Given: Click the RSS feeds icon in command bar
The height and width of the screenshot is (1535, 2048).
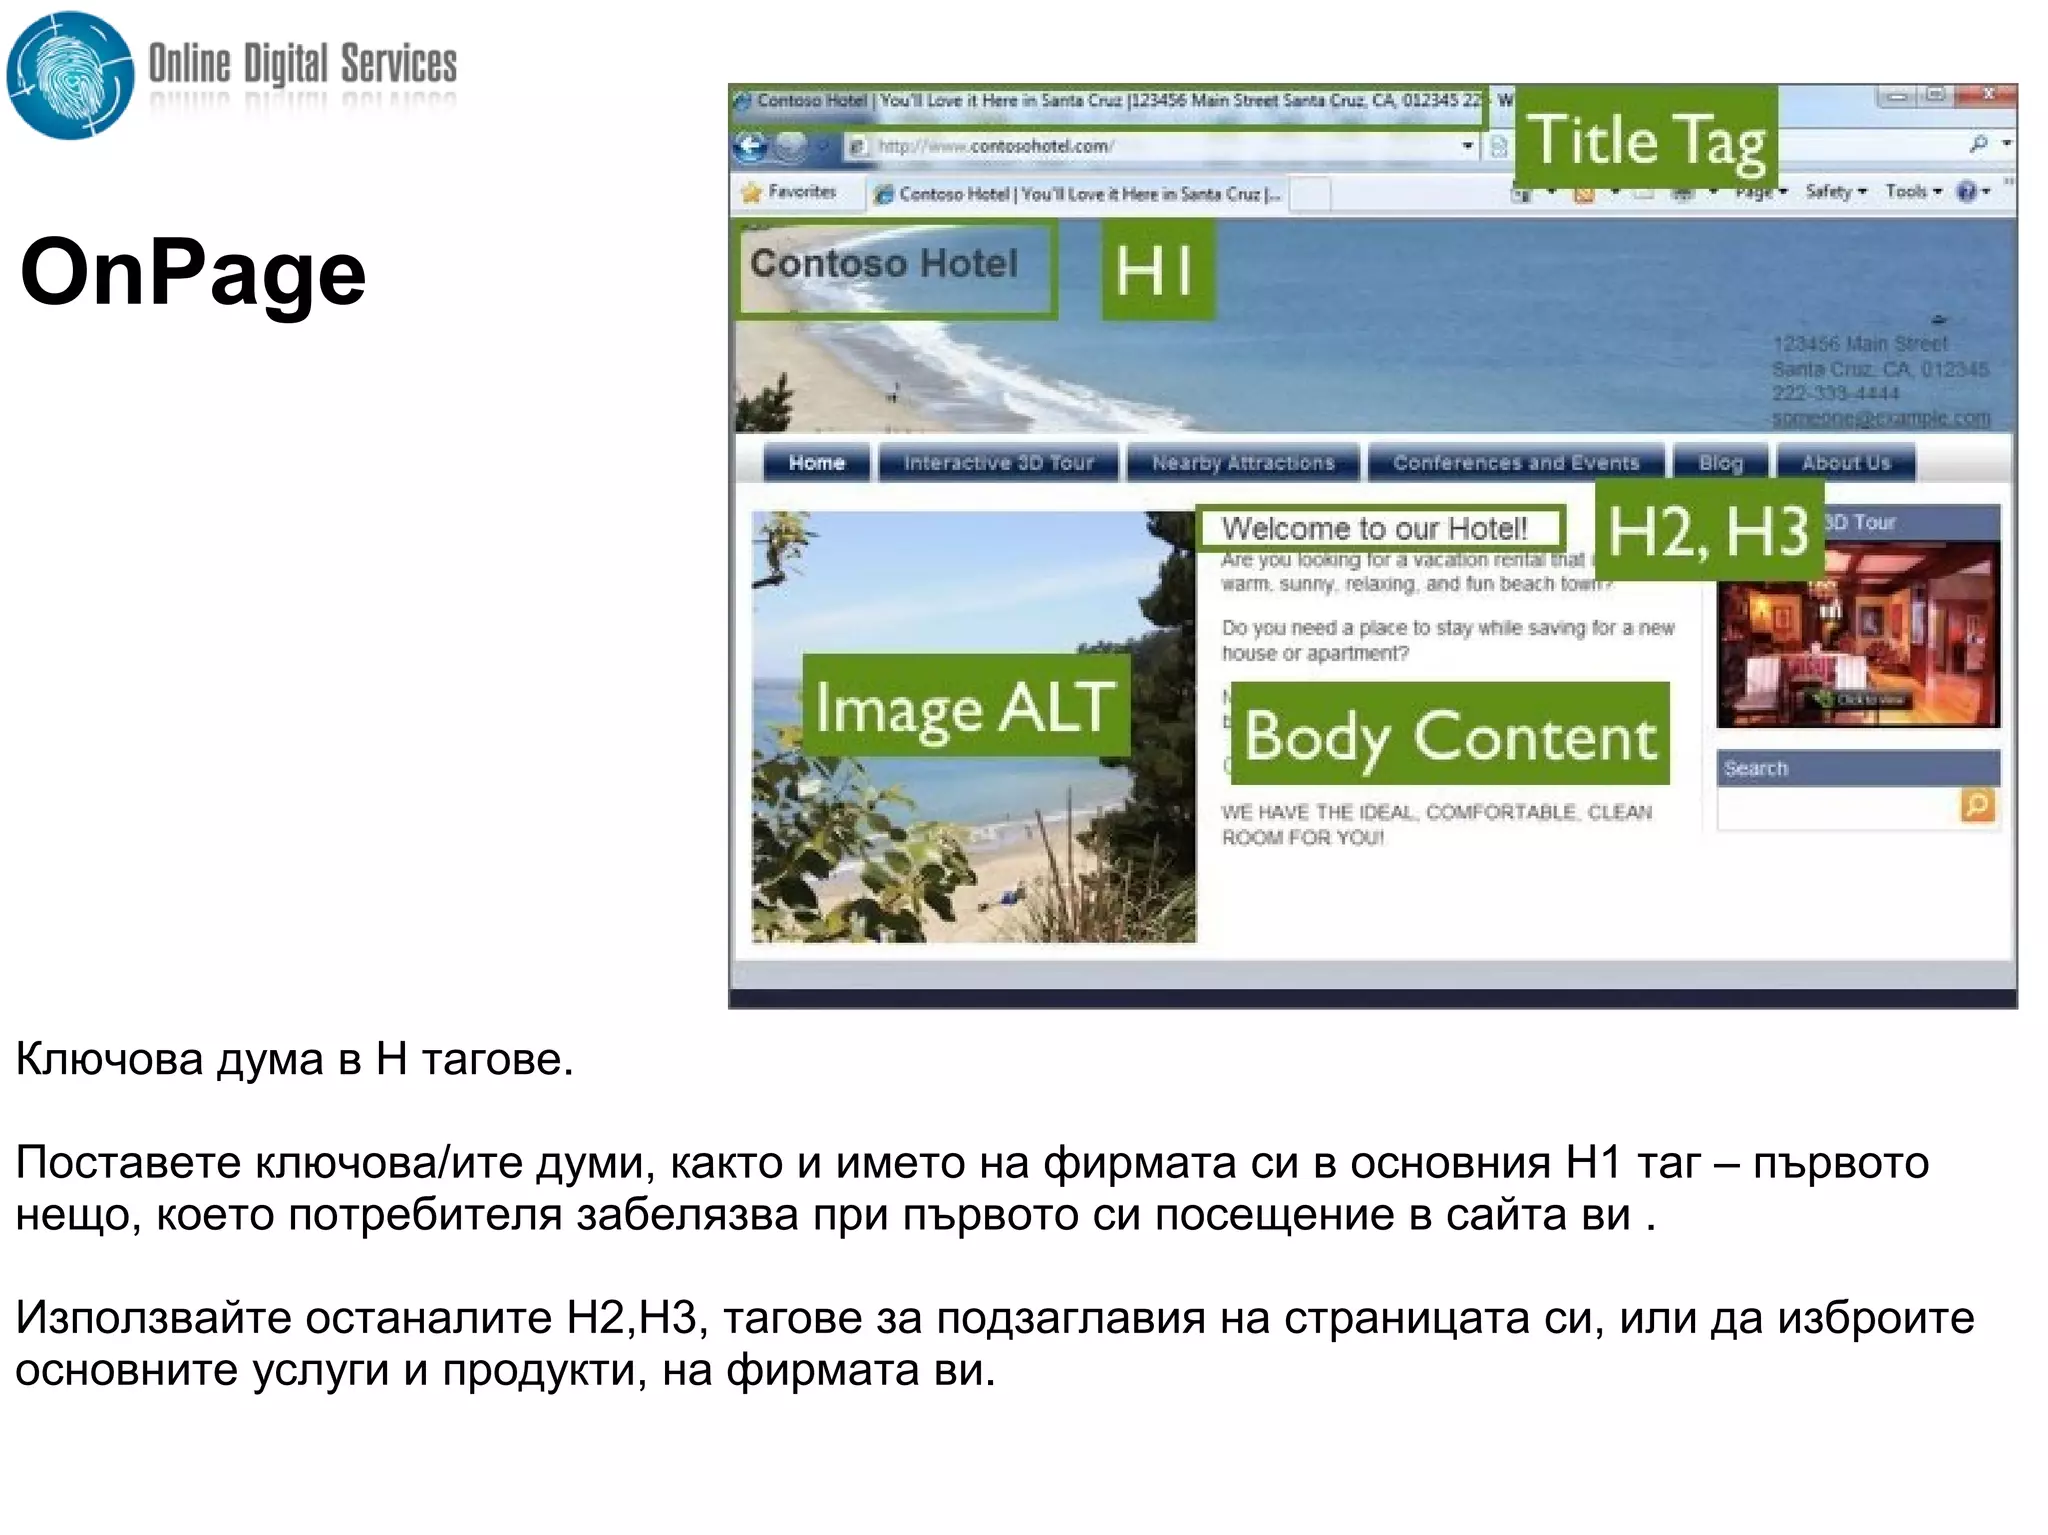Looking at the screenshot, I should 1584,194.
